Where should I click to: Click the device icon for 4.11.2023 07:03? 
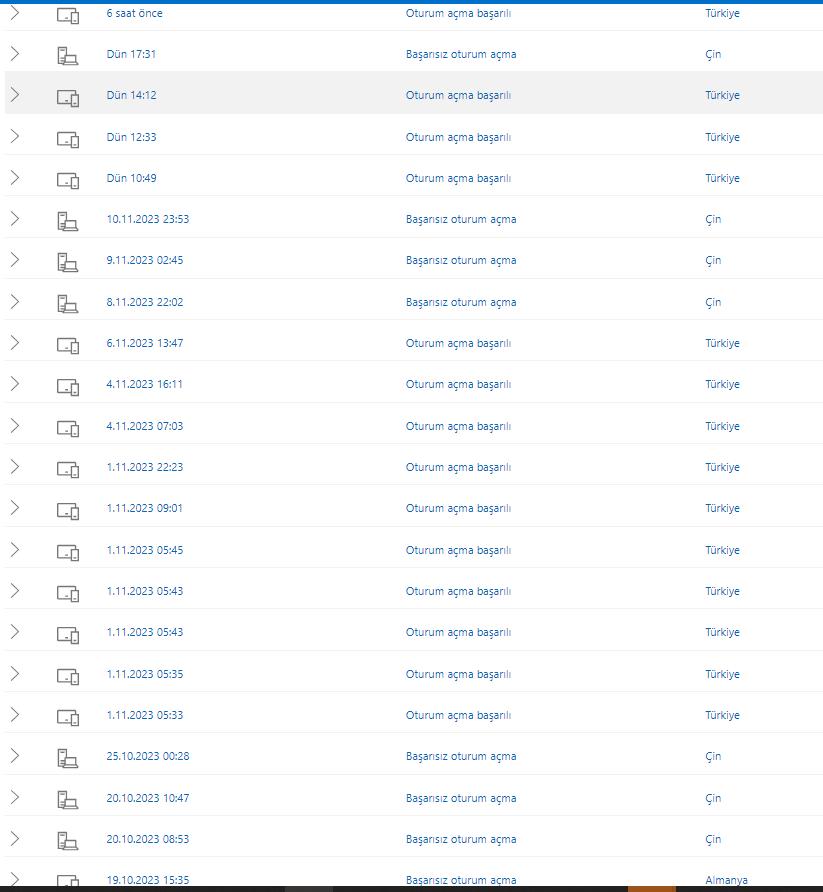pos(68,428)
